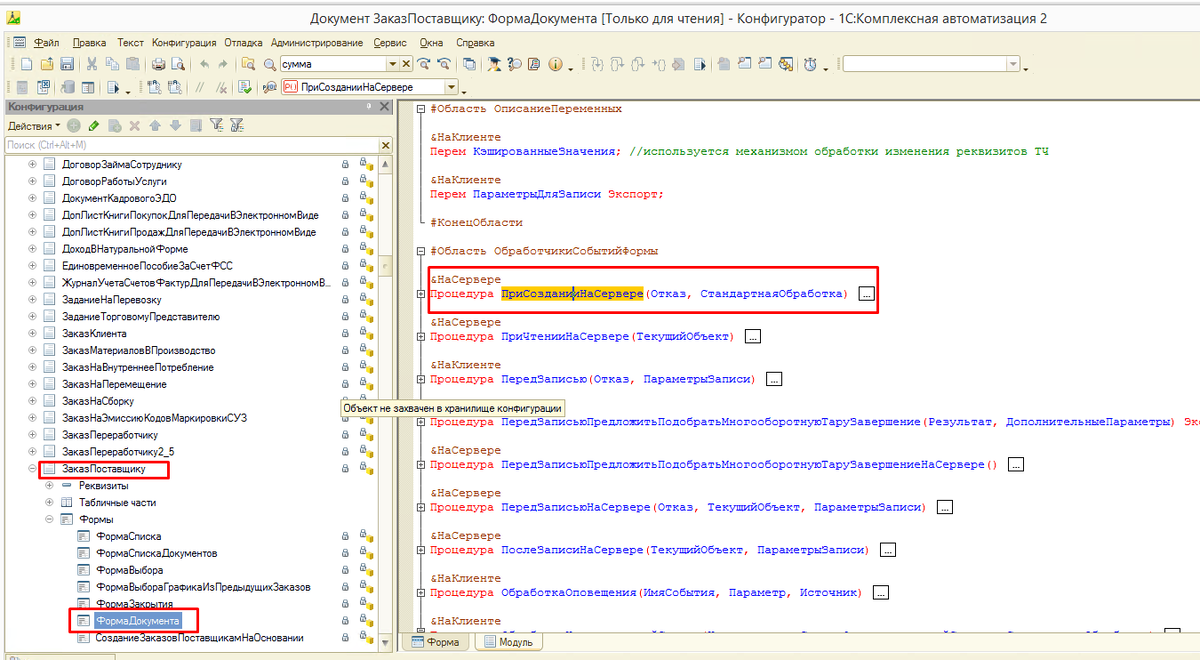Click the Find next icon
Viewport: 1200px width, 660px height.
click(x=424, y=64)
